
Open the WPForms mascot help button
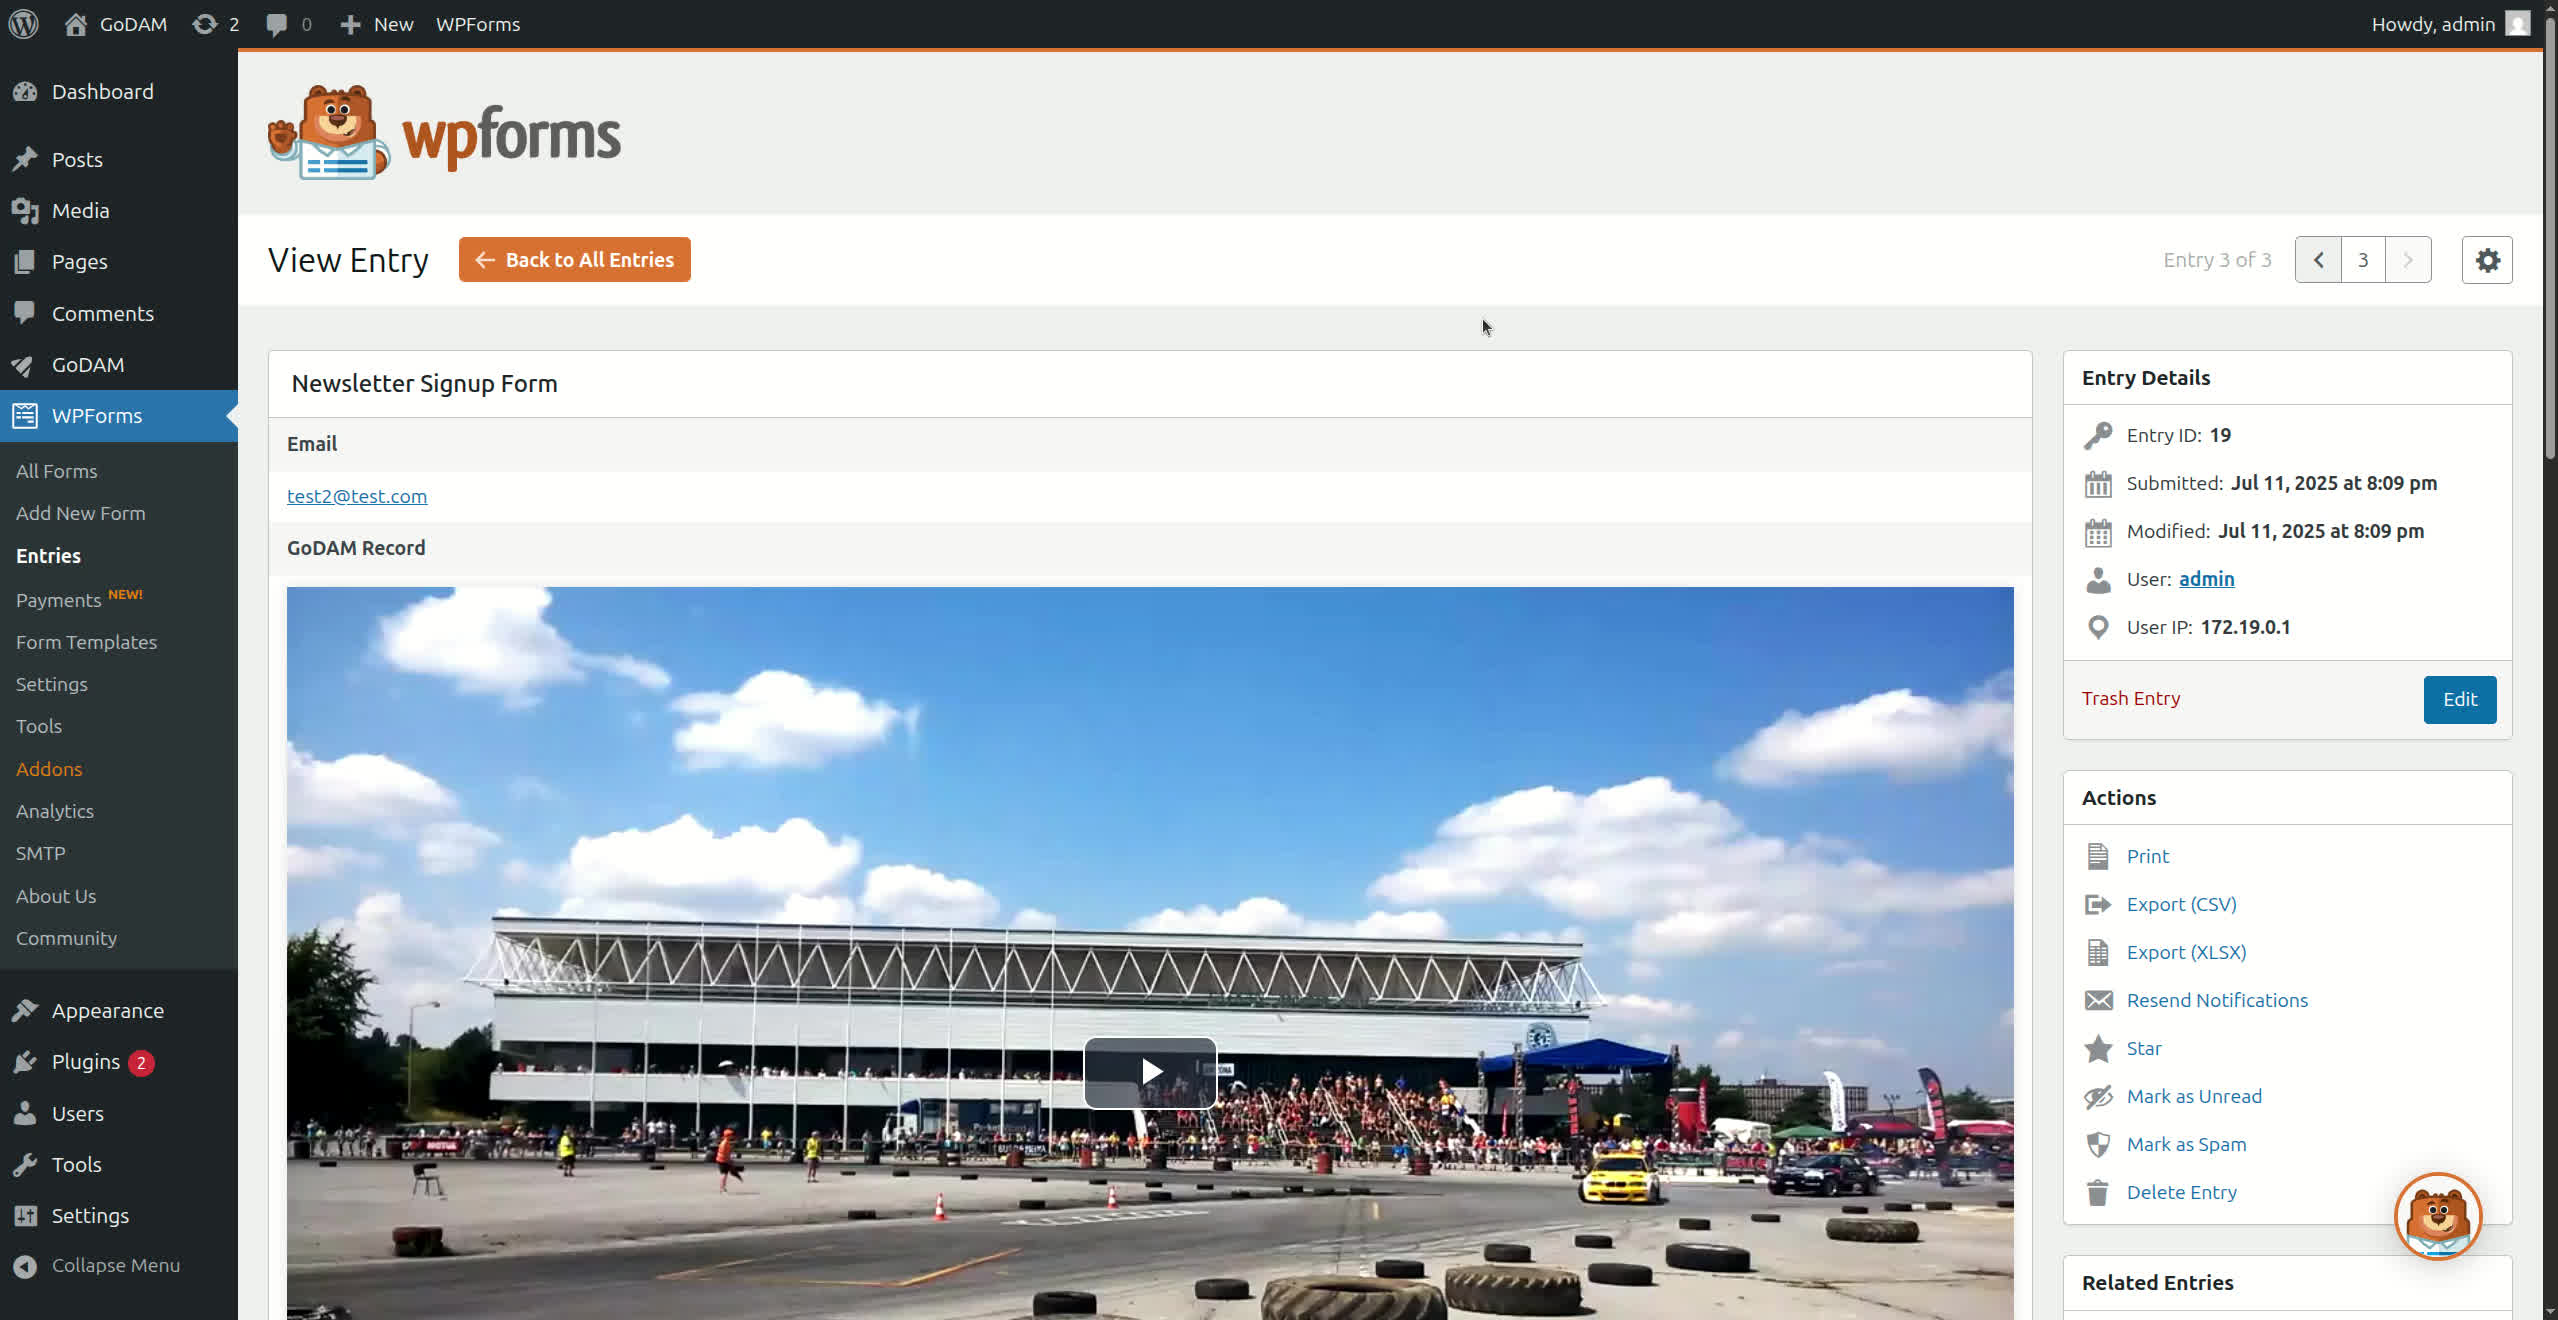tap(2438, 1216)
